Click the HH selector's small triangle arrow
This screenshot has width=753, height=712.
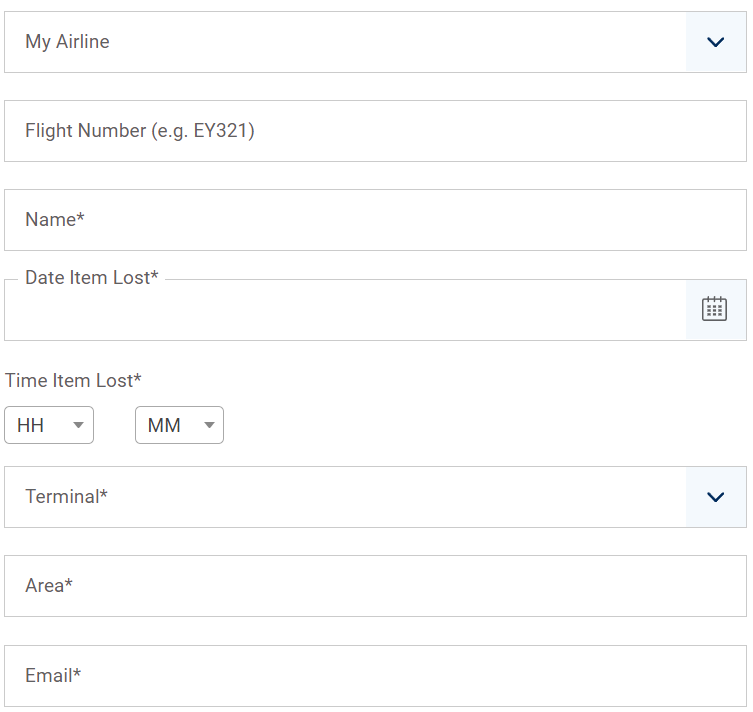tap(79, 426)
